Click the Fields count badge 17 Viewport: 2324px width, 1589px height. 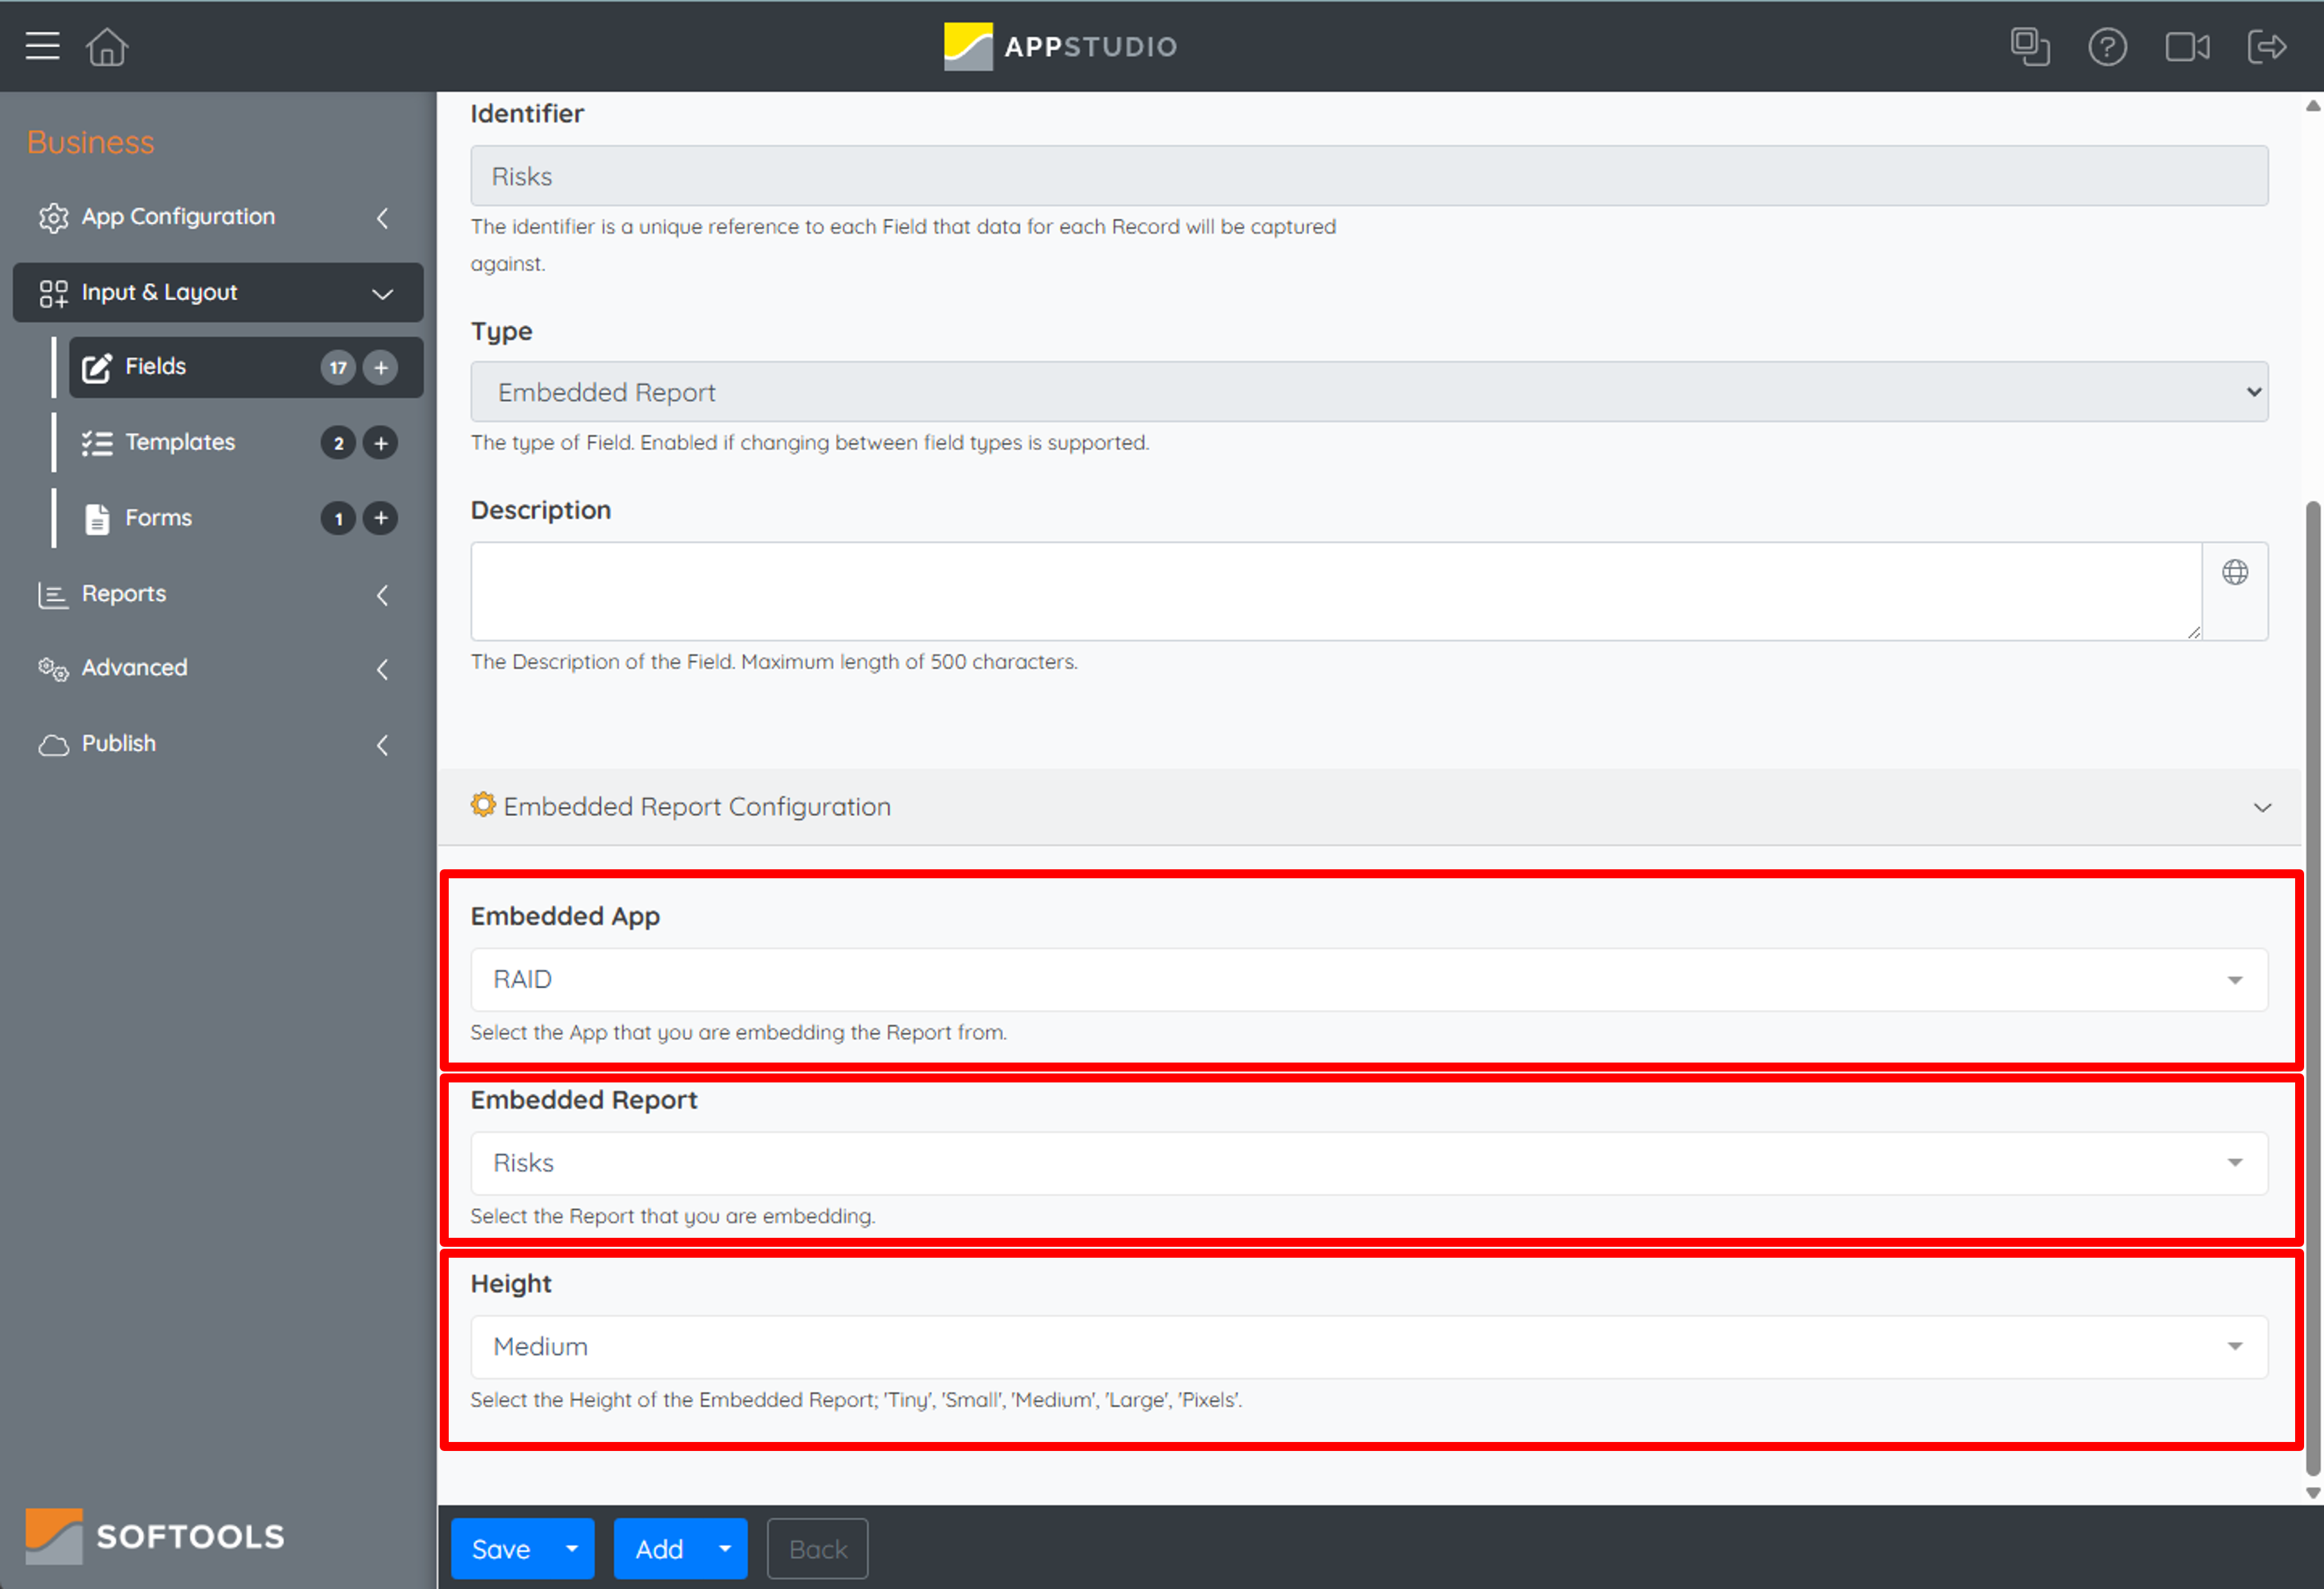[338, 367]
